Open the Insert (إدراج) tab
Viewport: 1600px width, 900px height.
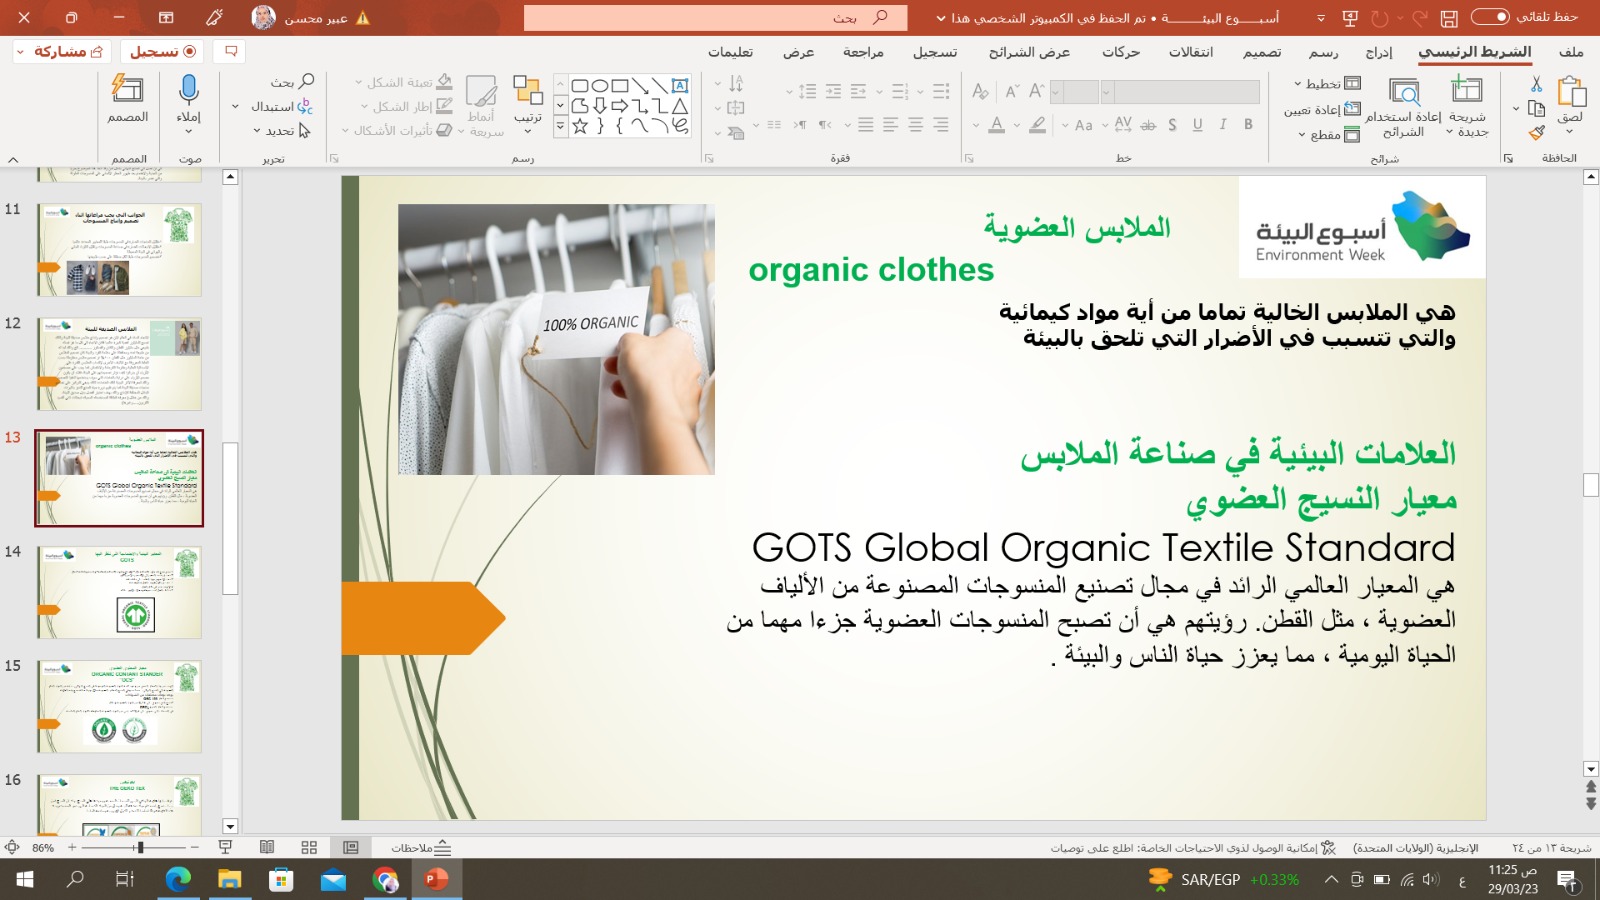pyautogui.click(x=1379, y=51)
